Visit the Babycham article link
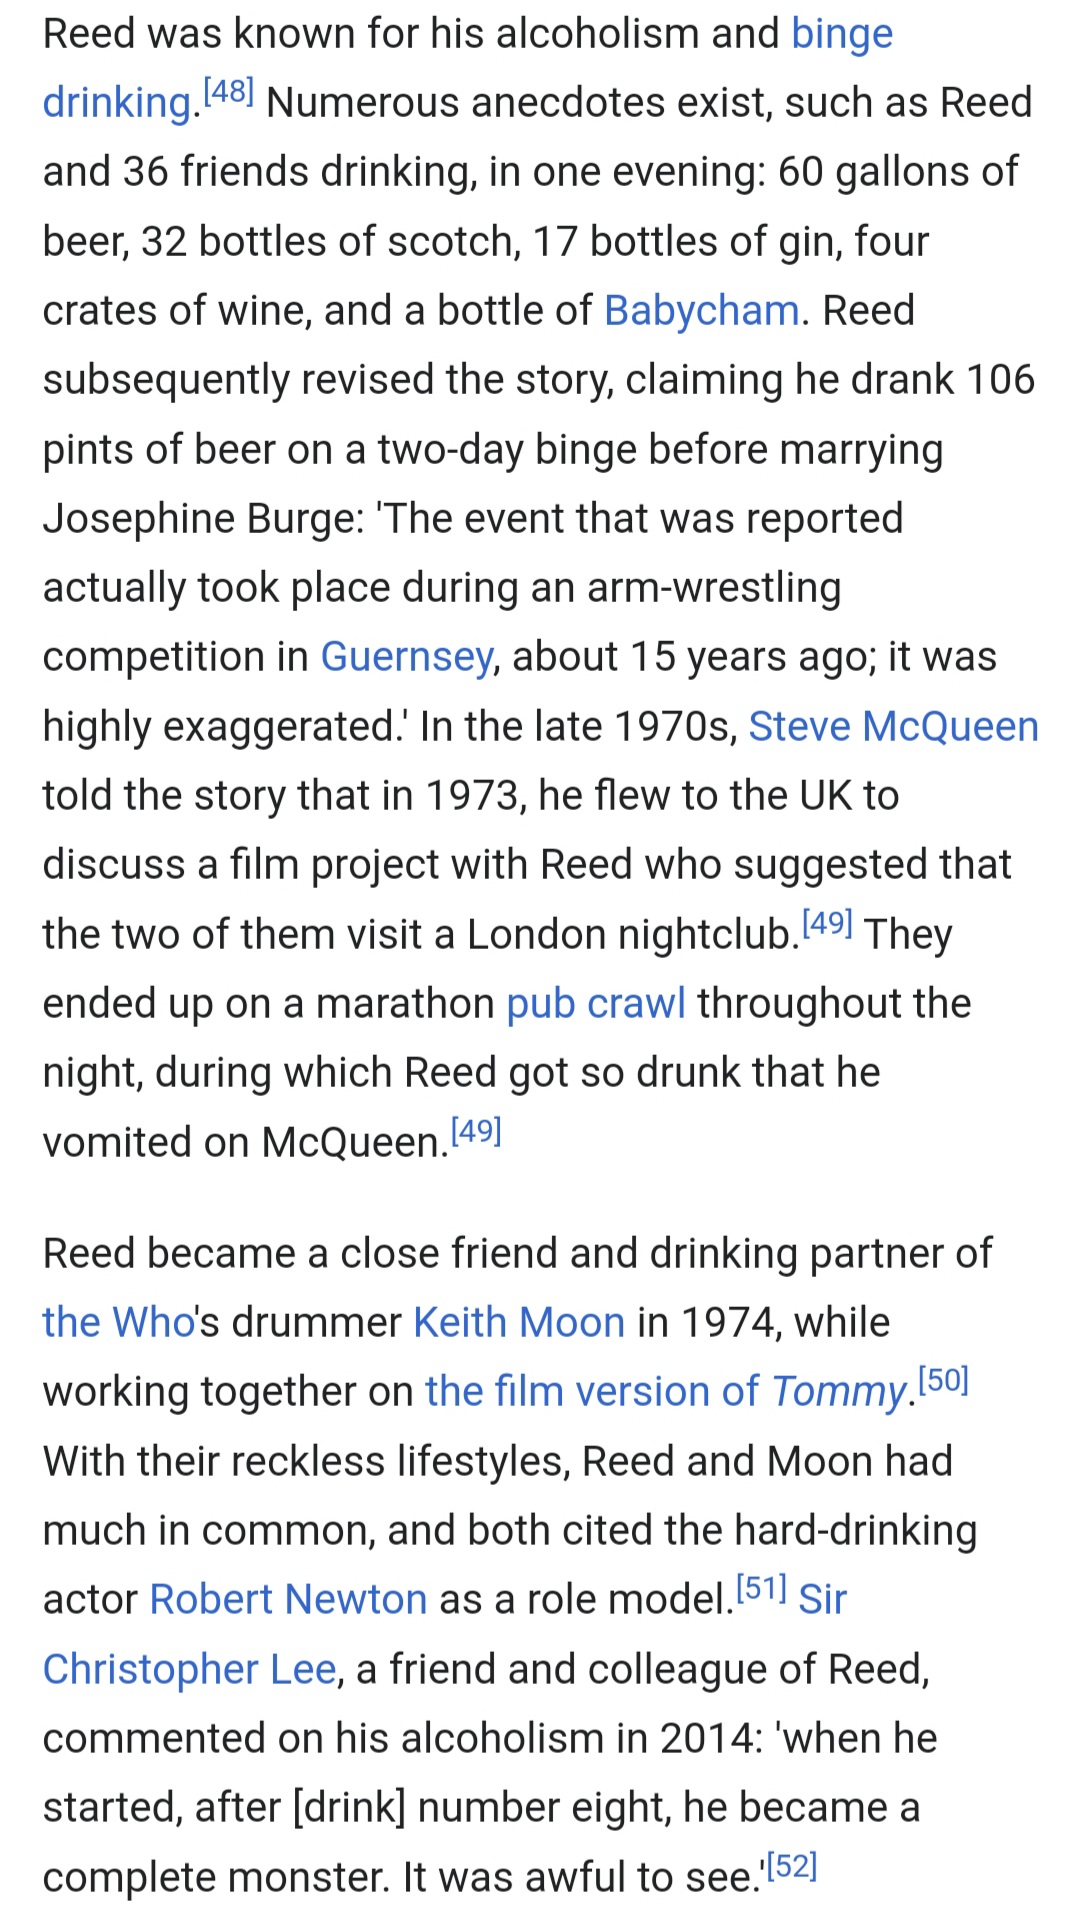Image resolution: width=1080 pixels, height=1920 pixels. 702,311
